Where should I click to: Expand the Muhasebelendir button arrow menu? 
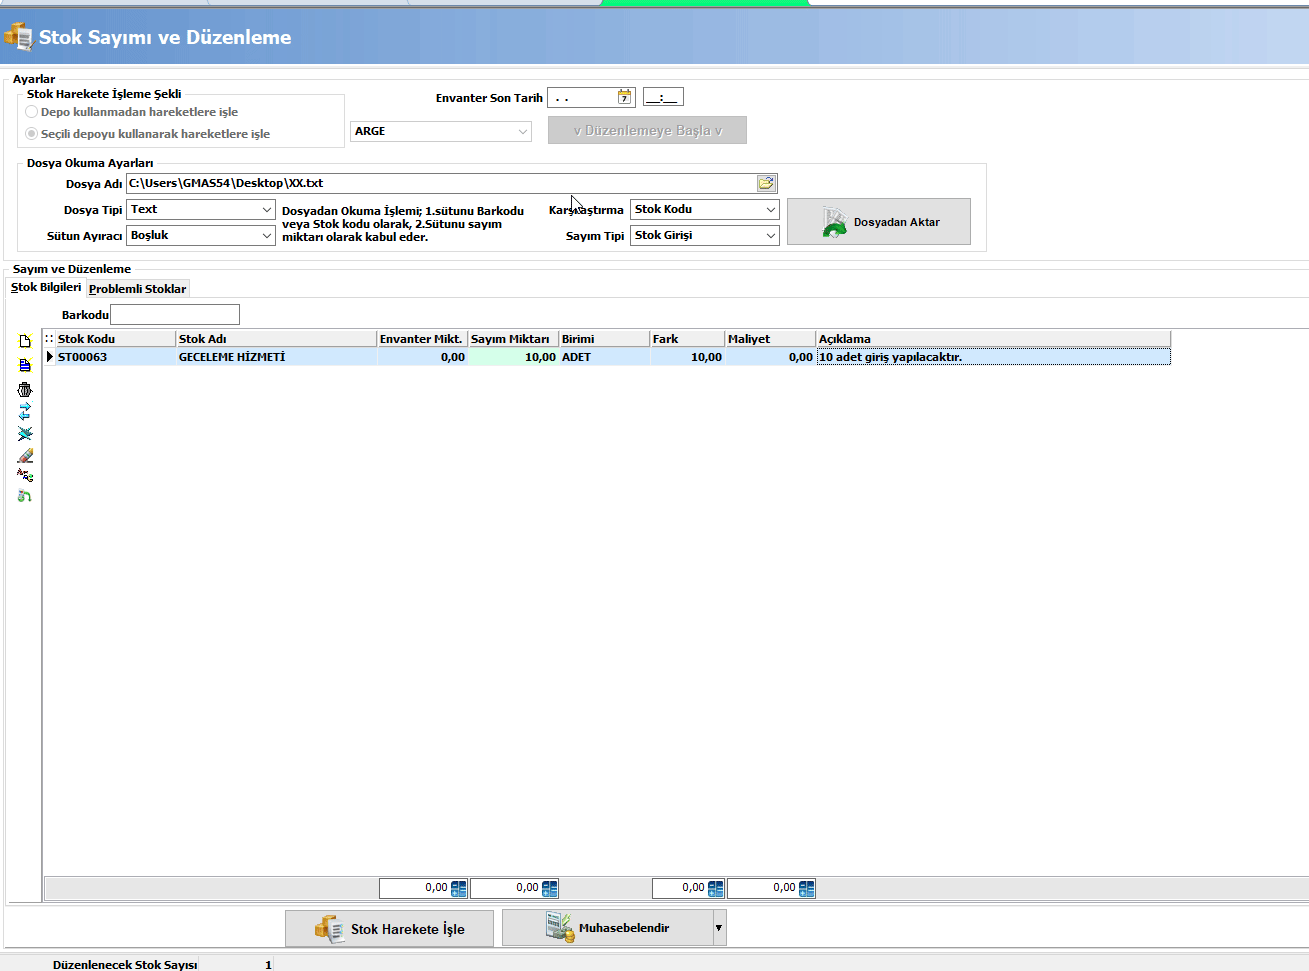(718, 928)
